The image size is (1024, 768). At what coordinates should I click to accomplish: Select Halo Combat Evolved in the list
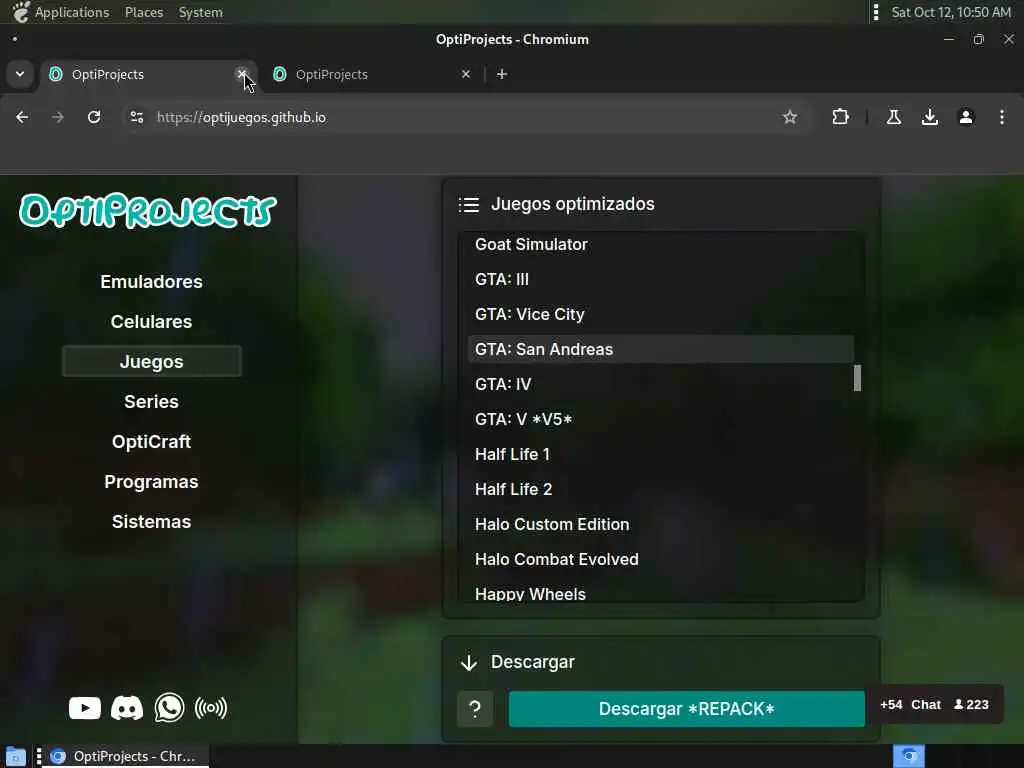660,559
